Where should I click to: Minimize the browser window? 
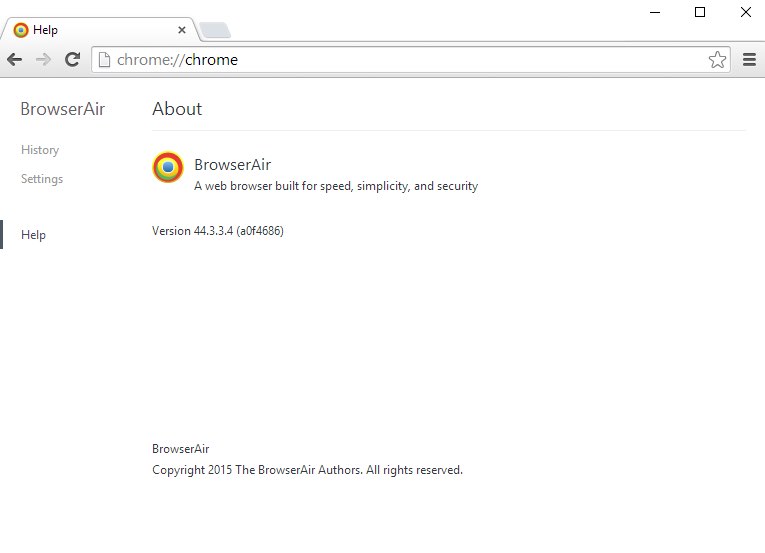(654, 12)
